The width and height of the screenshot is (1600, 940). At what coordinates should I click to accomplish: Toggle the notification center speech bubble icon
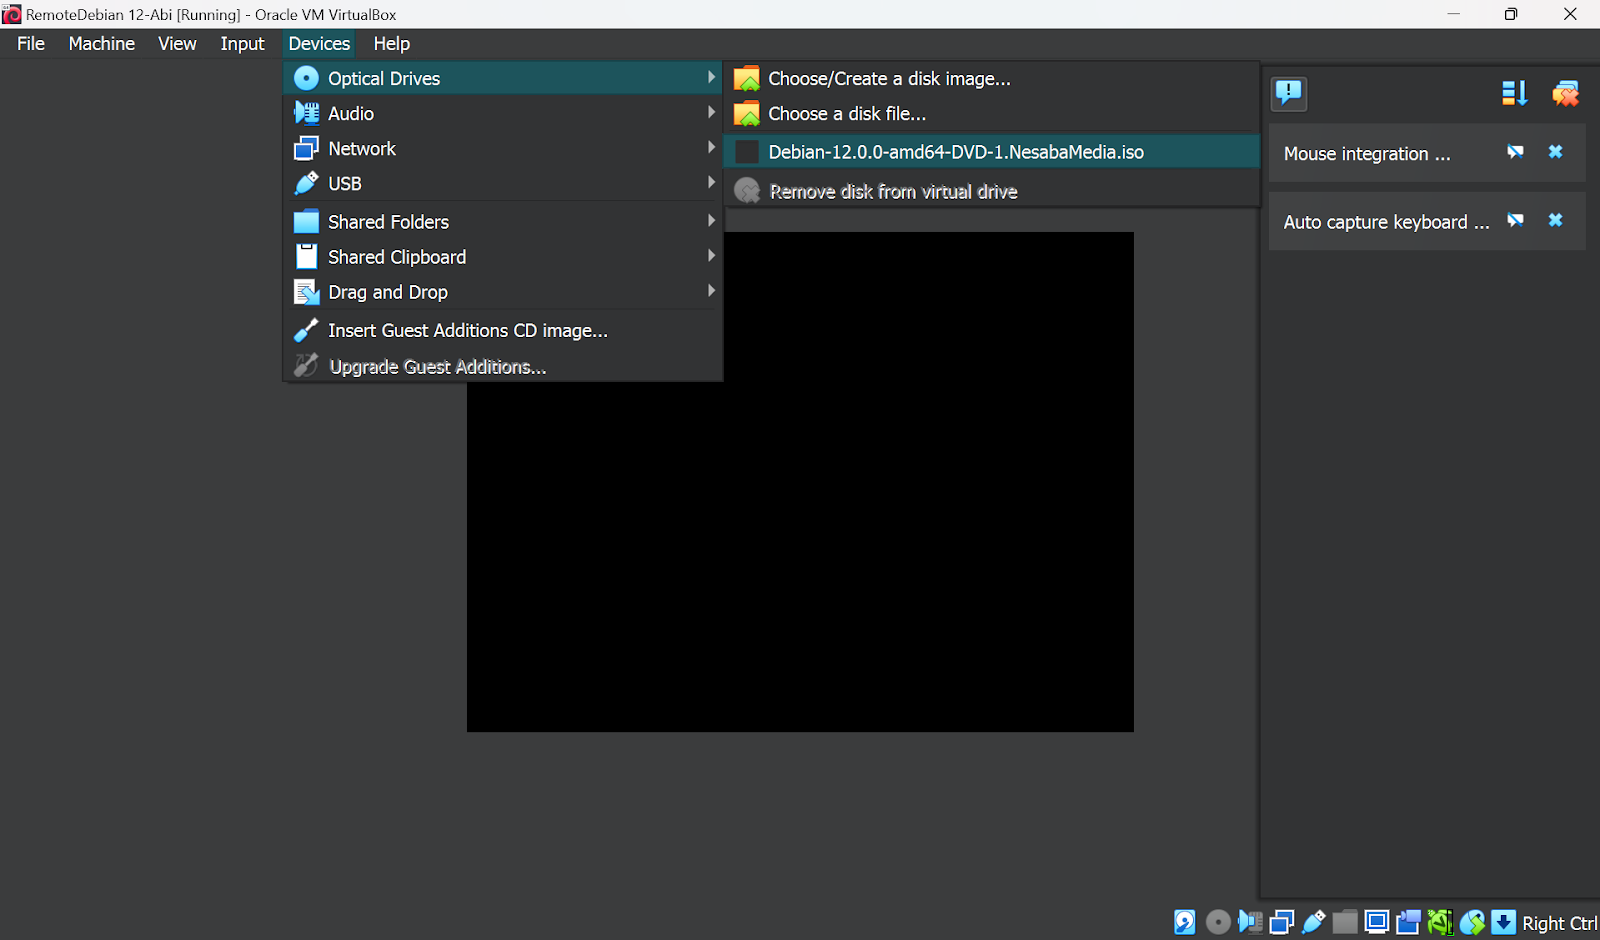1289,94
